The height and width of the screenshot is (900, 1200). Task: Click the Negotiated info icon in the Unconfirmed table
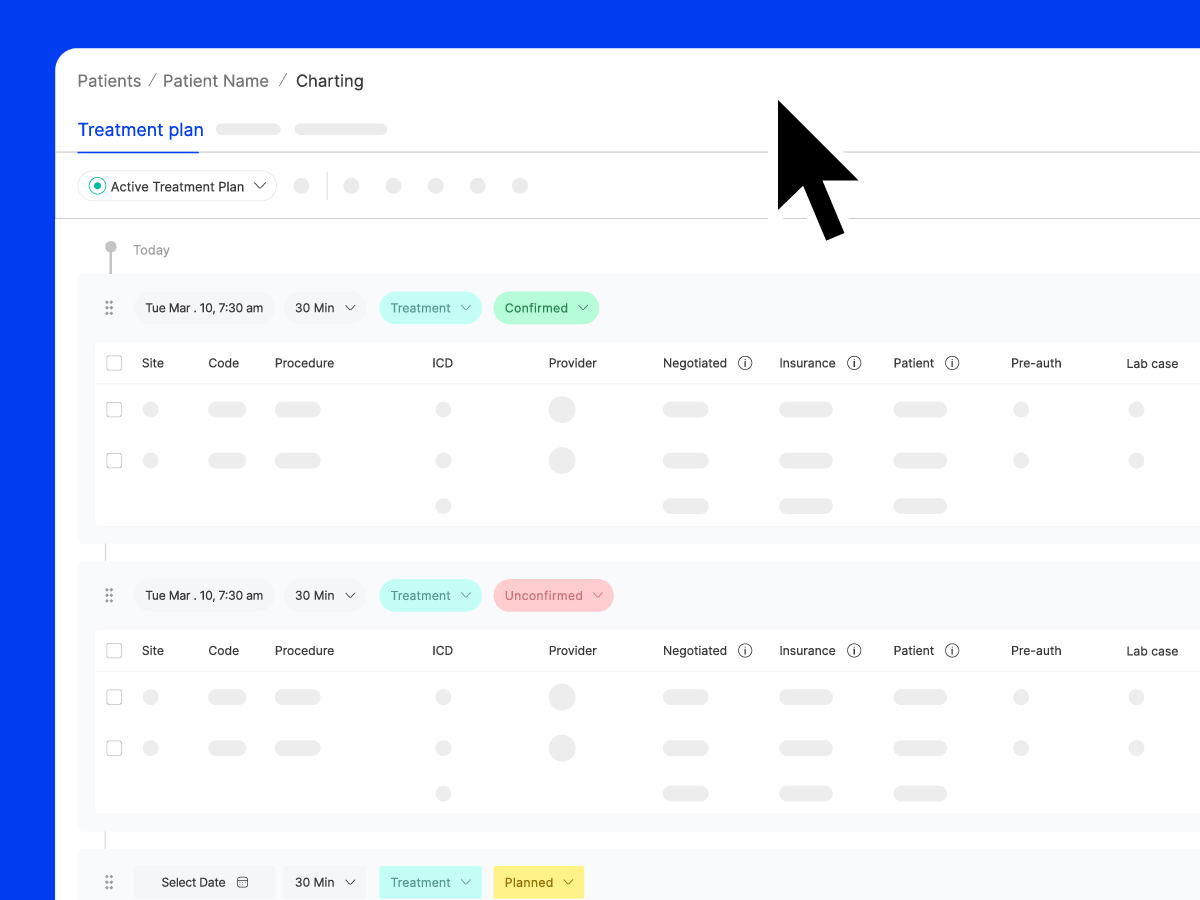coord(745,650)
